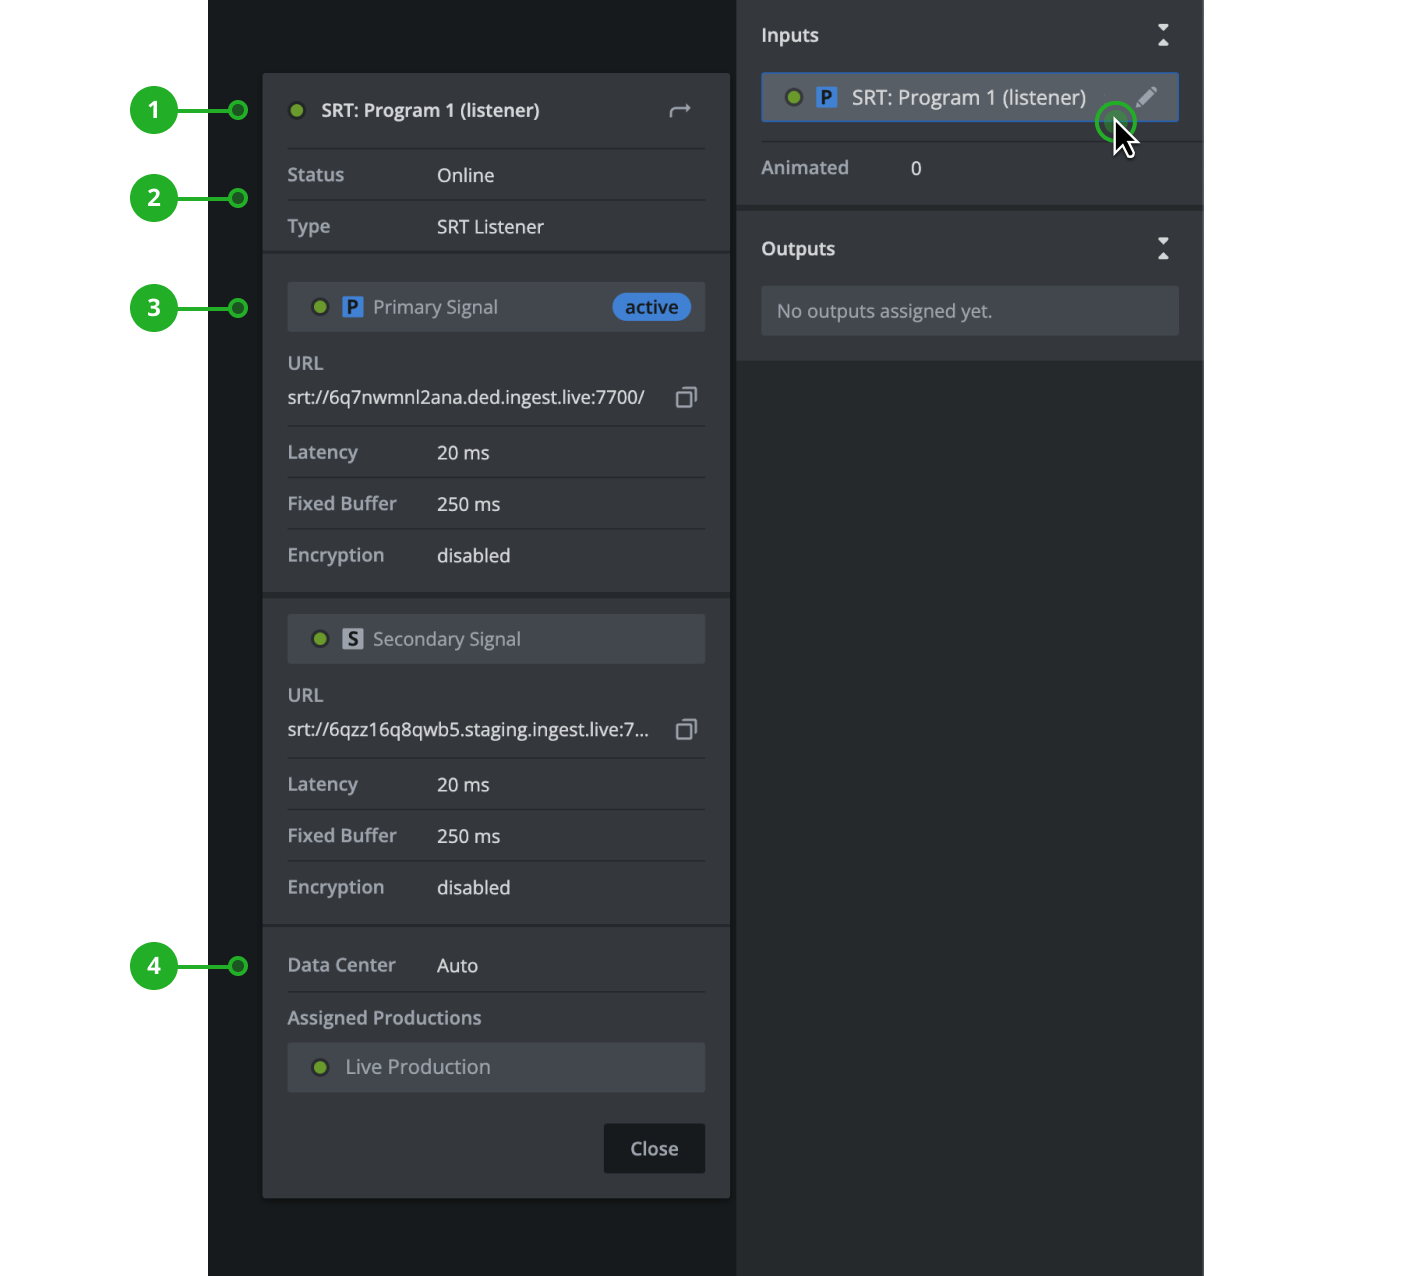The image size is (1410, 1276).
Task: Select the Secondary Signal header row
Action: (x=495, y=639)
